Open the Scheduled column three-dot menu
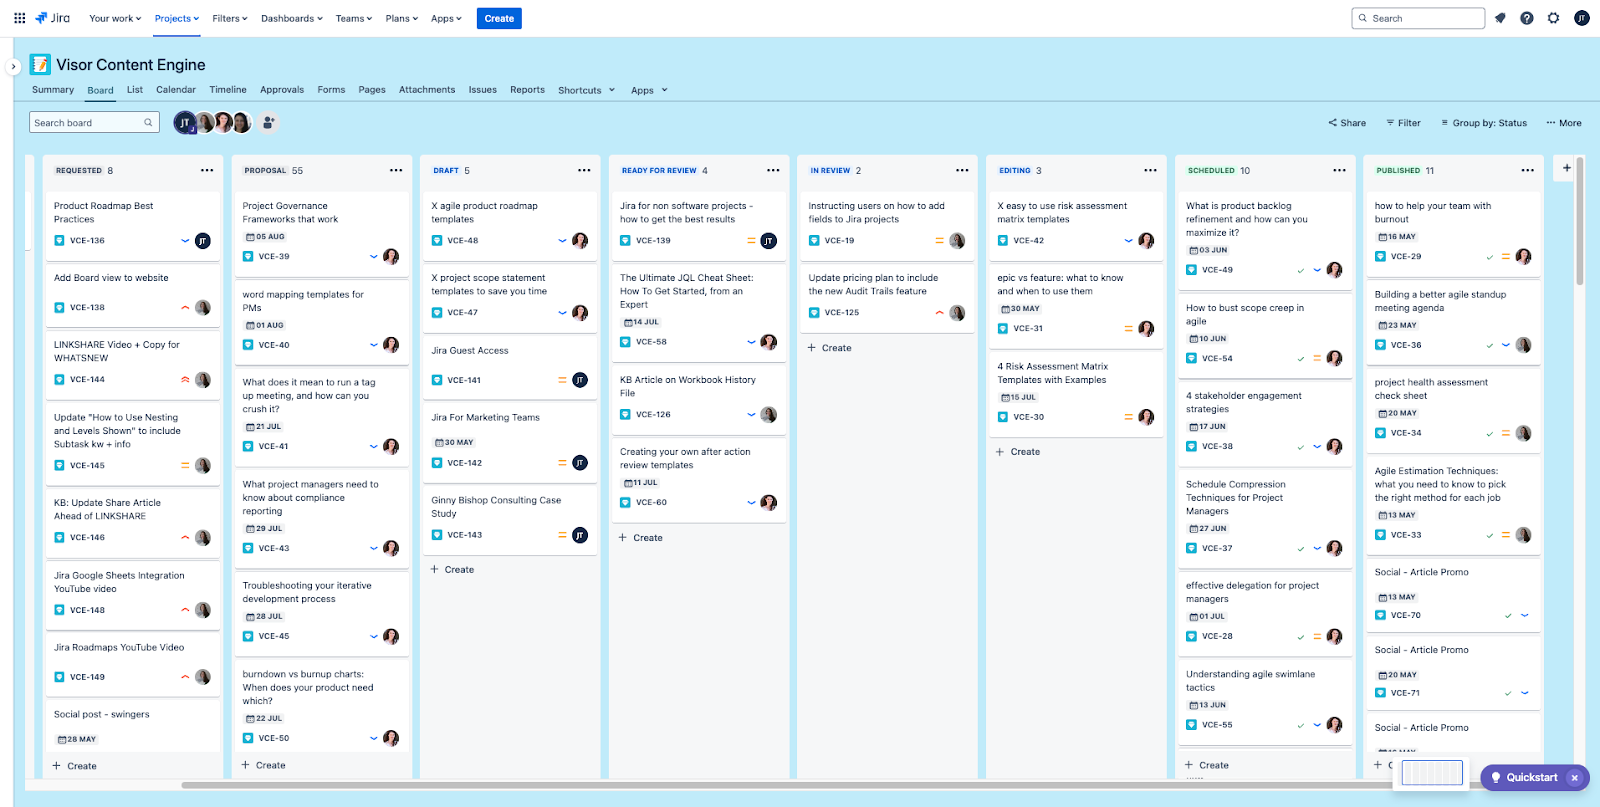This screenshot has height=807, width=1600. tap(1339, 170)
